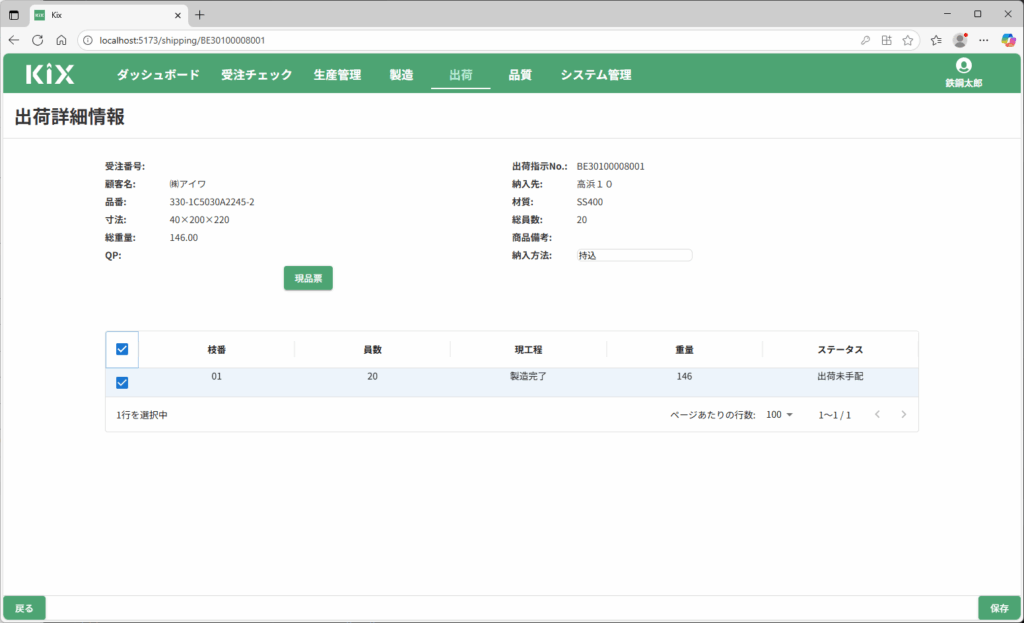Refresh the page with the browser reload icon
Image resolution: width=1024 pixels, height=623 pixels.
37,40
